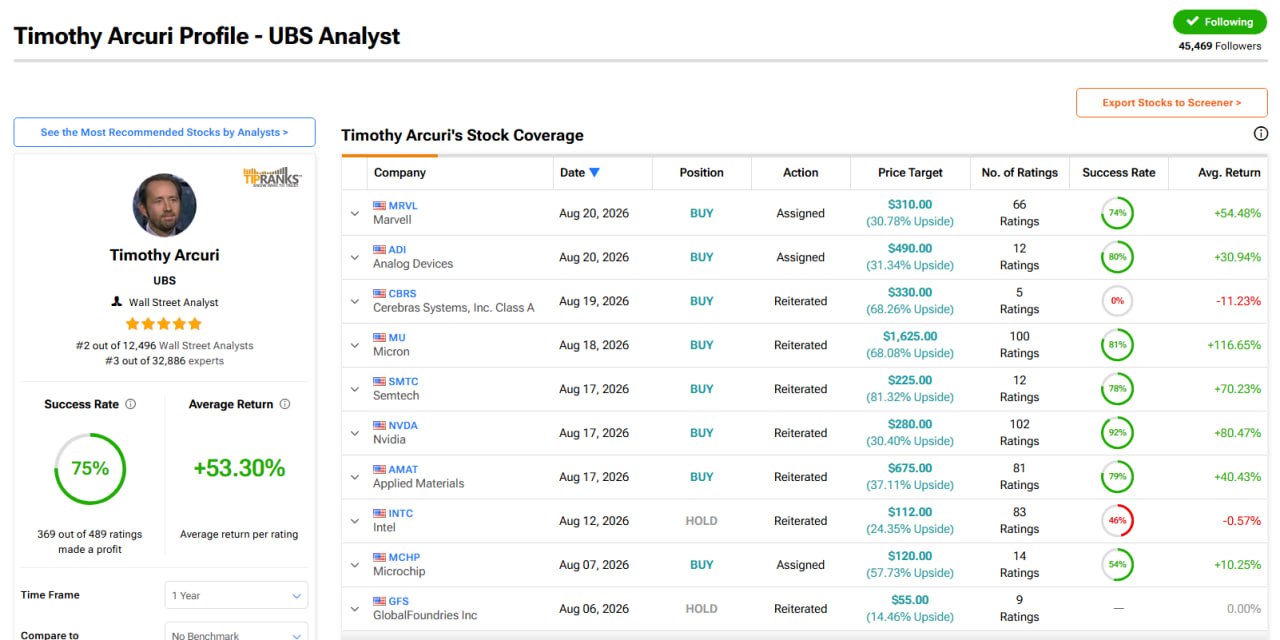Open the MRVL ticker link
The height and width of the screenshot is (640, 1280).
pyautogui.click(x=403, y=206)
